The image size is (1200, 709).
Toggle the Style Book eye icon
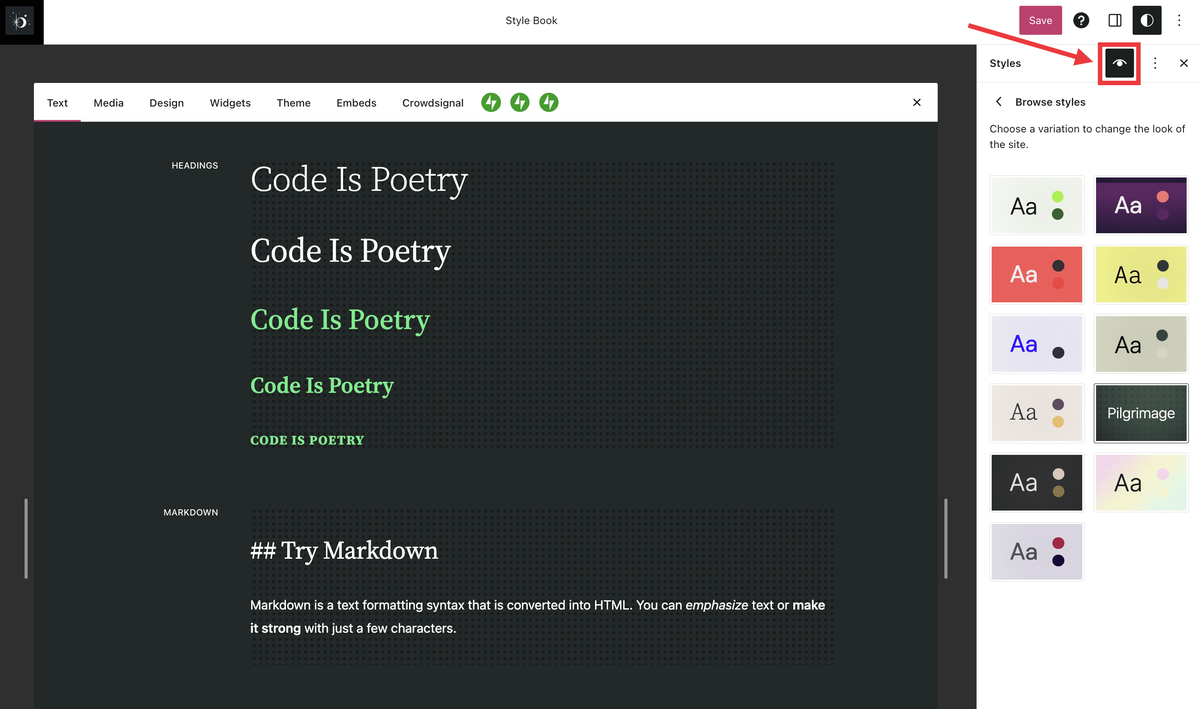point(1120,63)
